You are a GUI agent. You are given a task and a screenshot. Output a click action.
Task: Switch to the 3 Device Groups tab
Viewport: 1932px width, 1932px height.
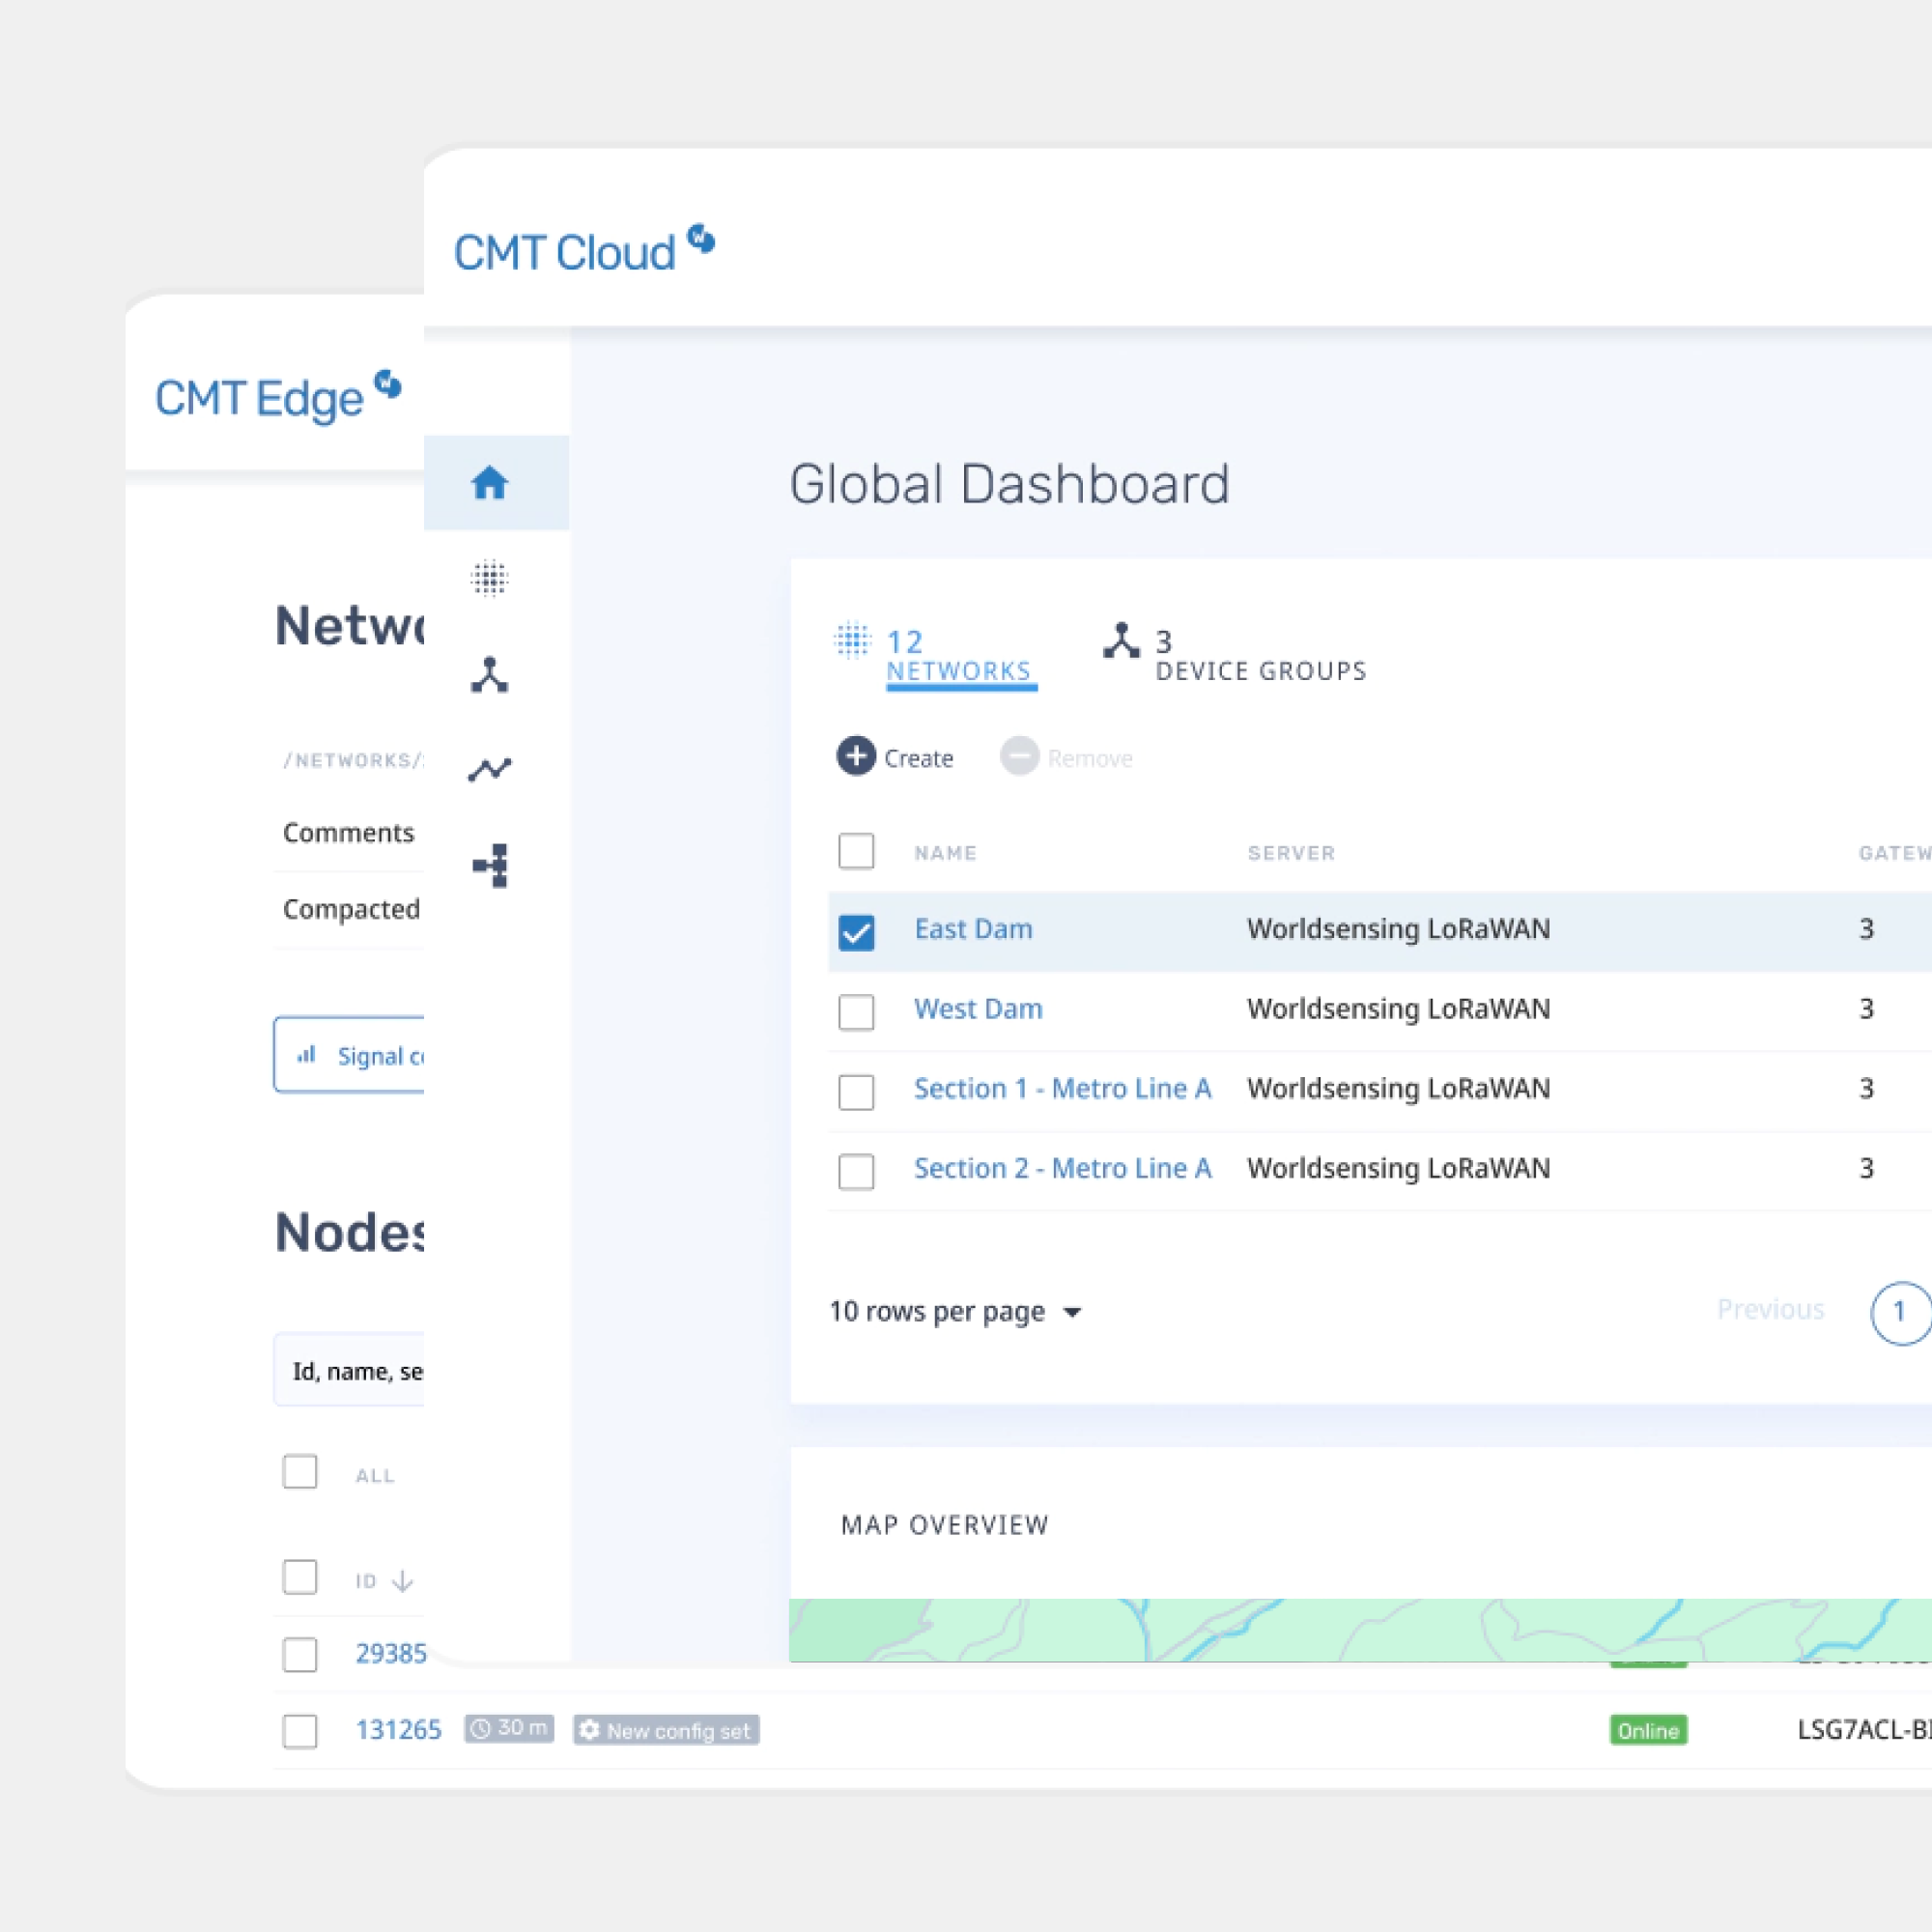coord(1258,656)
